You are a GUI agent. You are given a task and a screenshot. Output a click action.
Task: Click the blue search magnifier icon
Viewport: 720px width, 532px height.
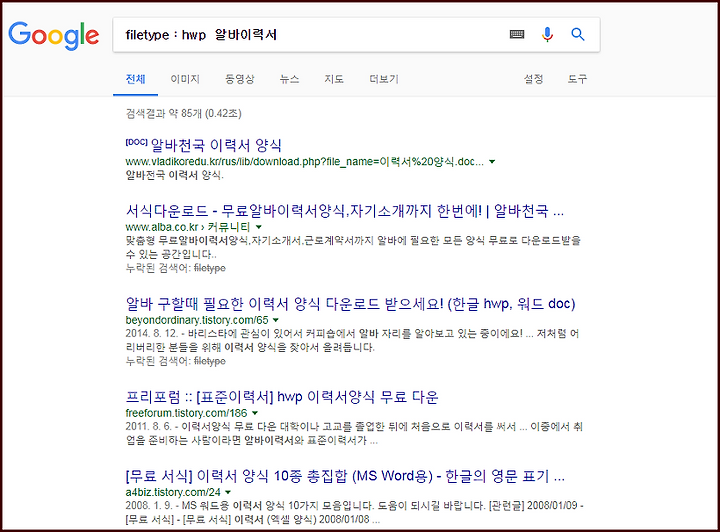pyautogui.click(x=578, y=34)
